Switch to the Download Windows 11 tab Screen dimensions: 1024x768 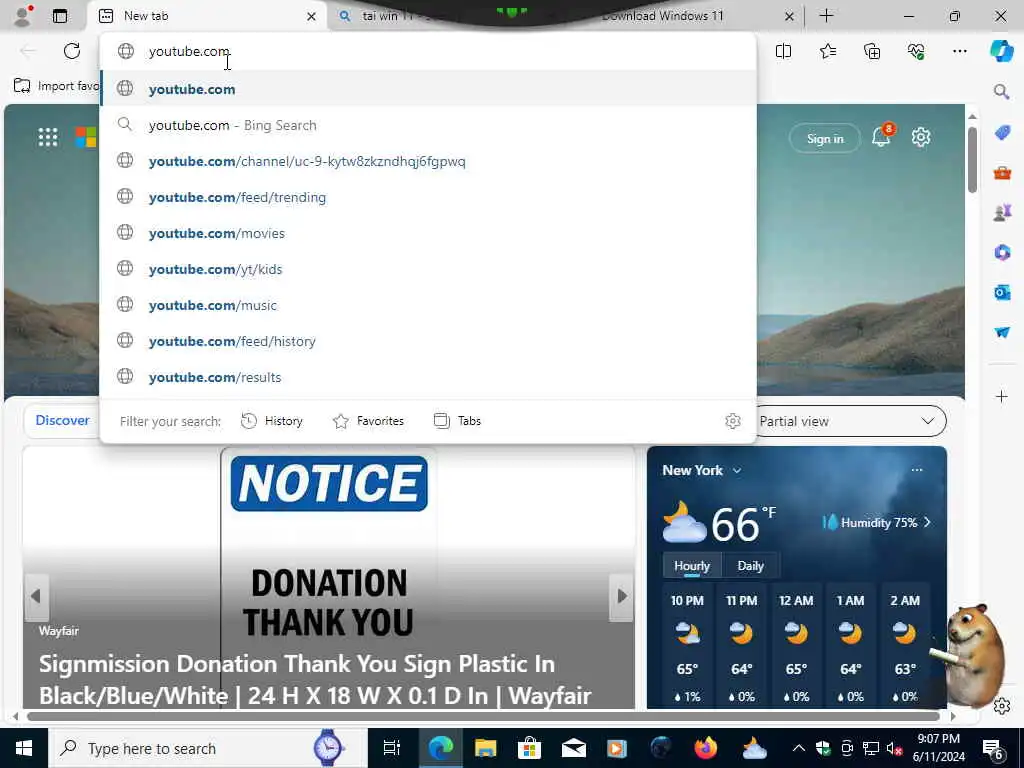coord(662,16)
